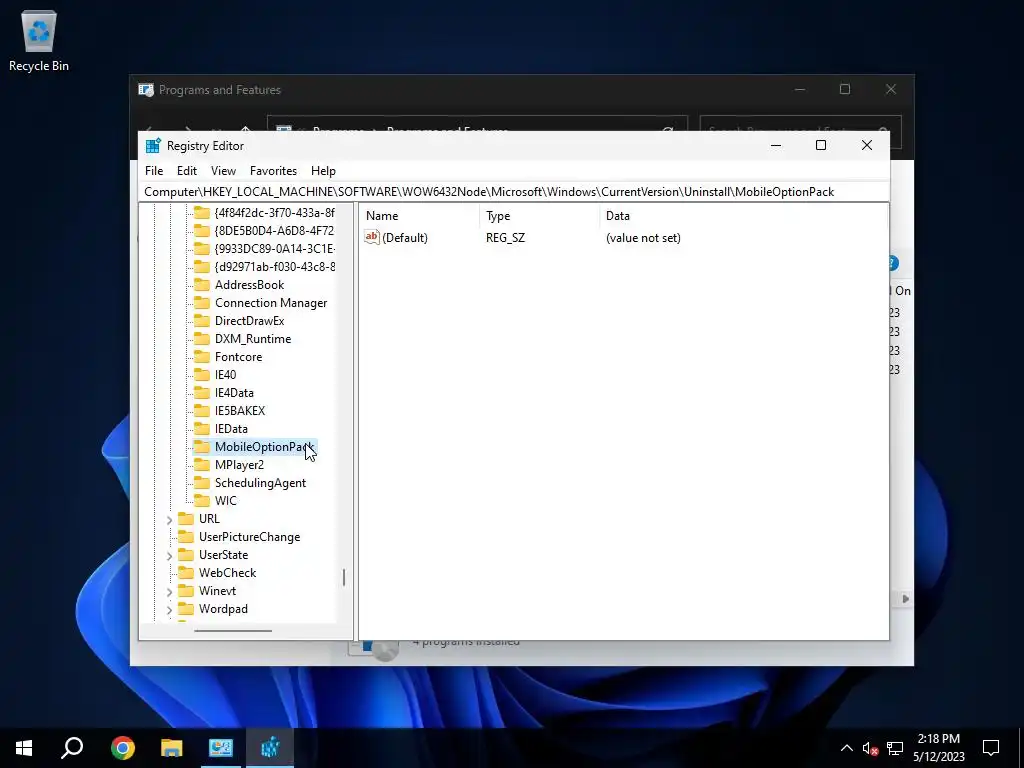The width and height of the screenshot is (1024, 768).
Task: Open File Explorer from the taskbar
Action: pos(171,748)
